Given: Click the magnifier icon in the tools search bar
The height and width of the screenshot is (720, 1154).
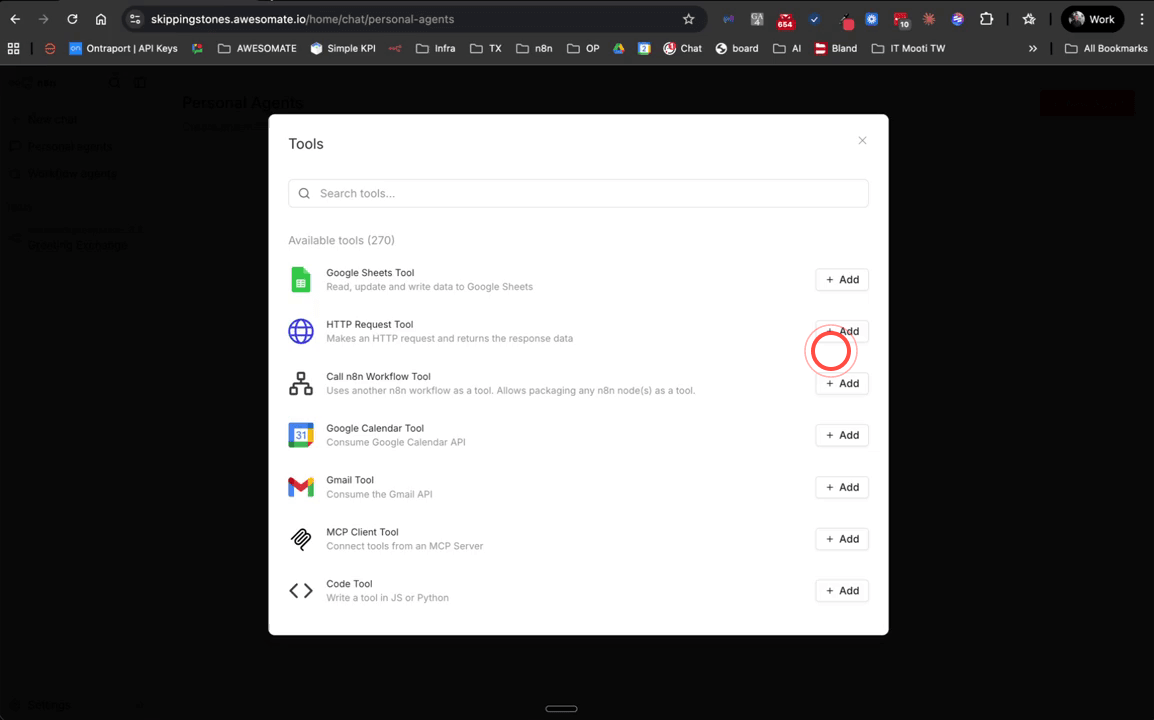Looking at the screenshot, I should [x=304, y=193].
